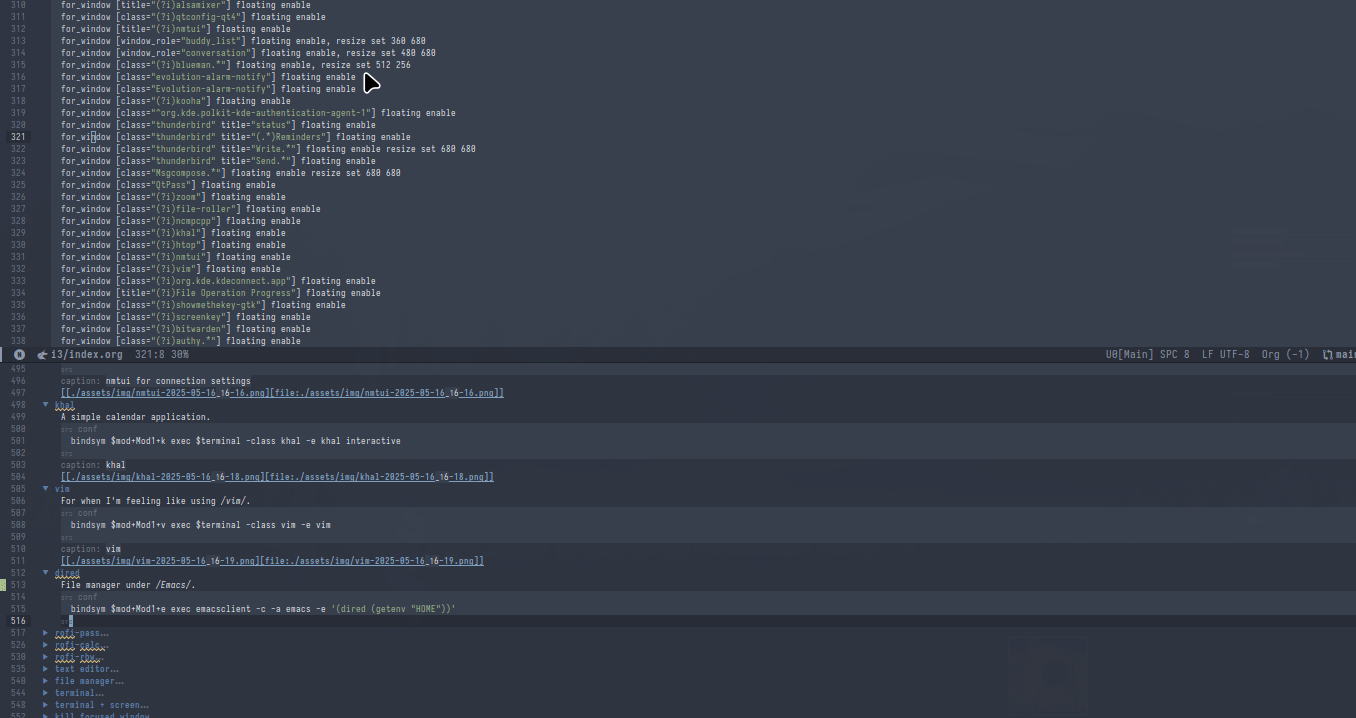This screenshot has width=1356, height=718.
Task: Open the vim-2025-05-16_16-19.png image link
Action: [x=272, y=561]
